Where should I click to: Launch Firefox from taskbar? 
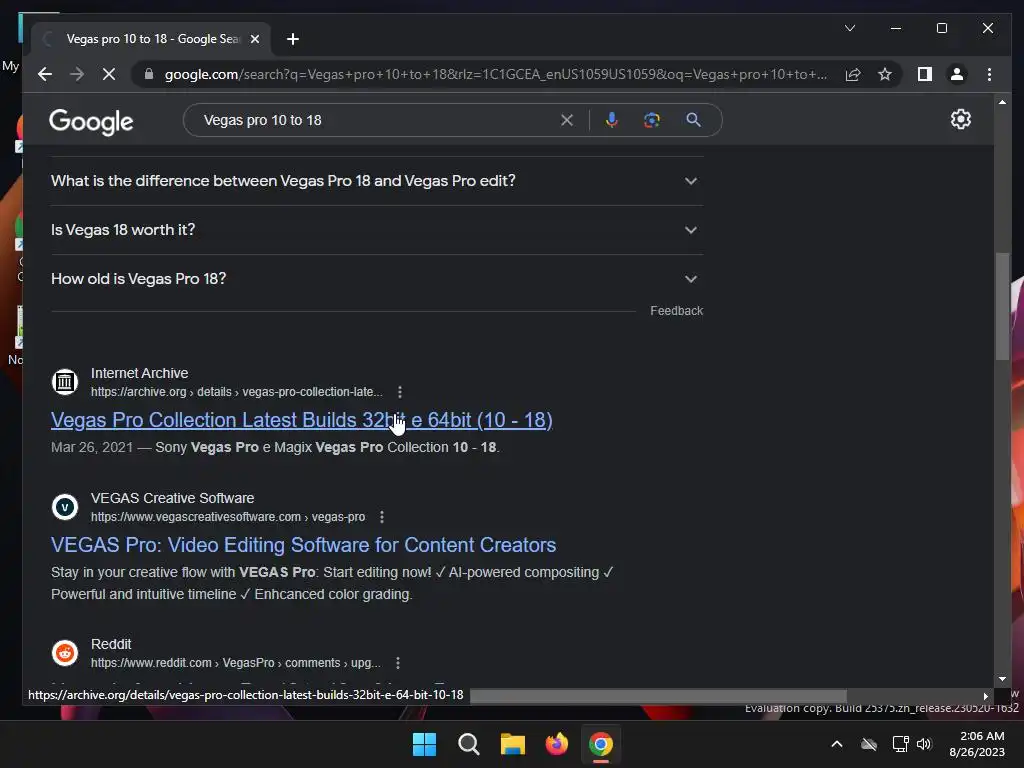point(556,744)
